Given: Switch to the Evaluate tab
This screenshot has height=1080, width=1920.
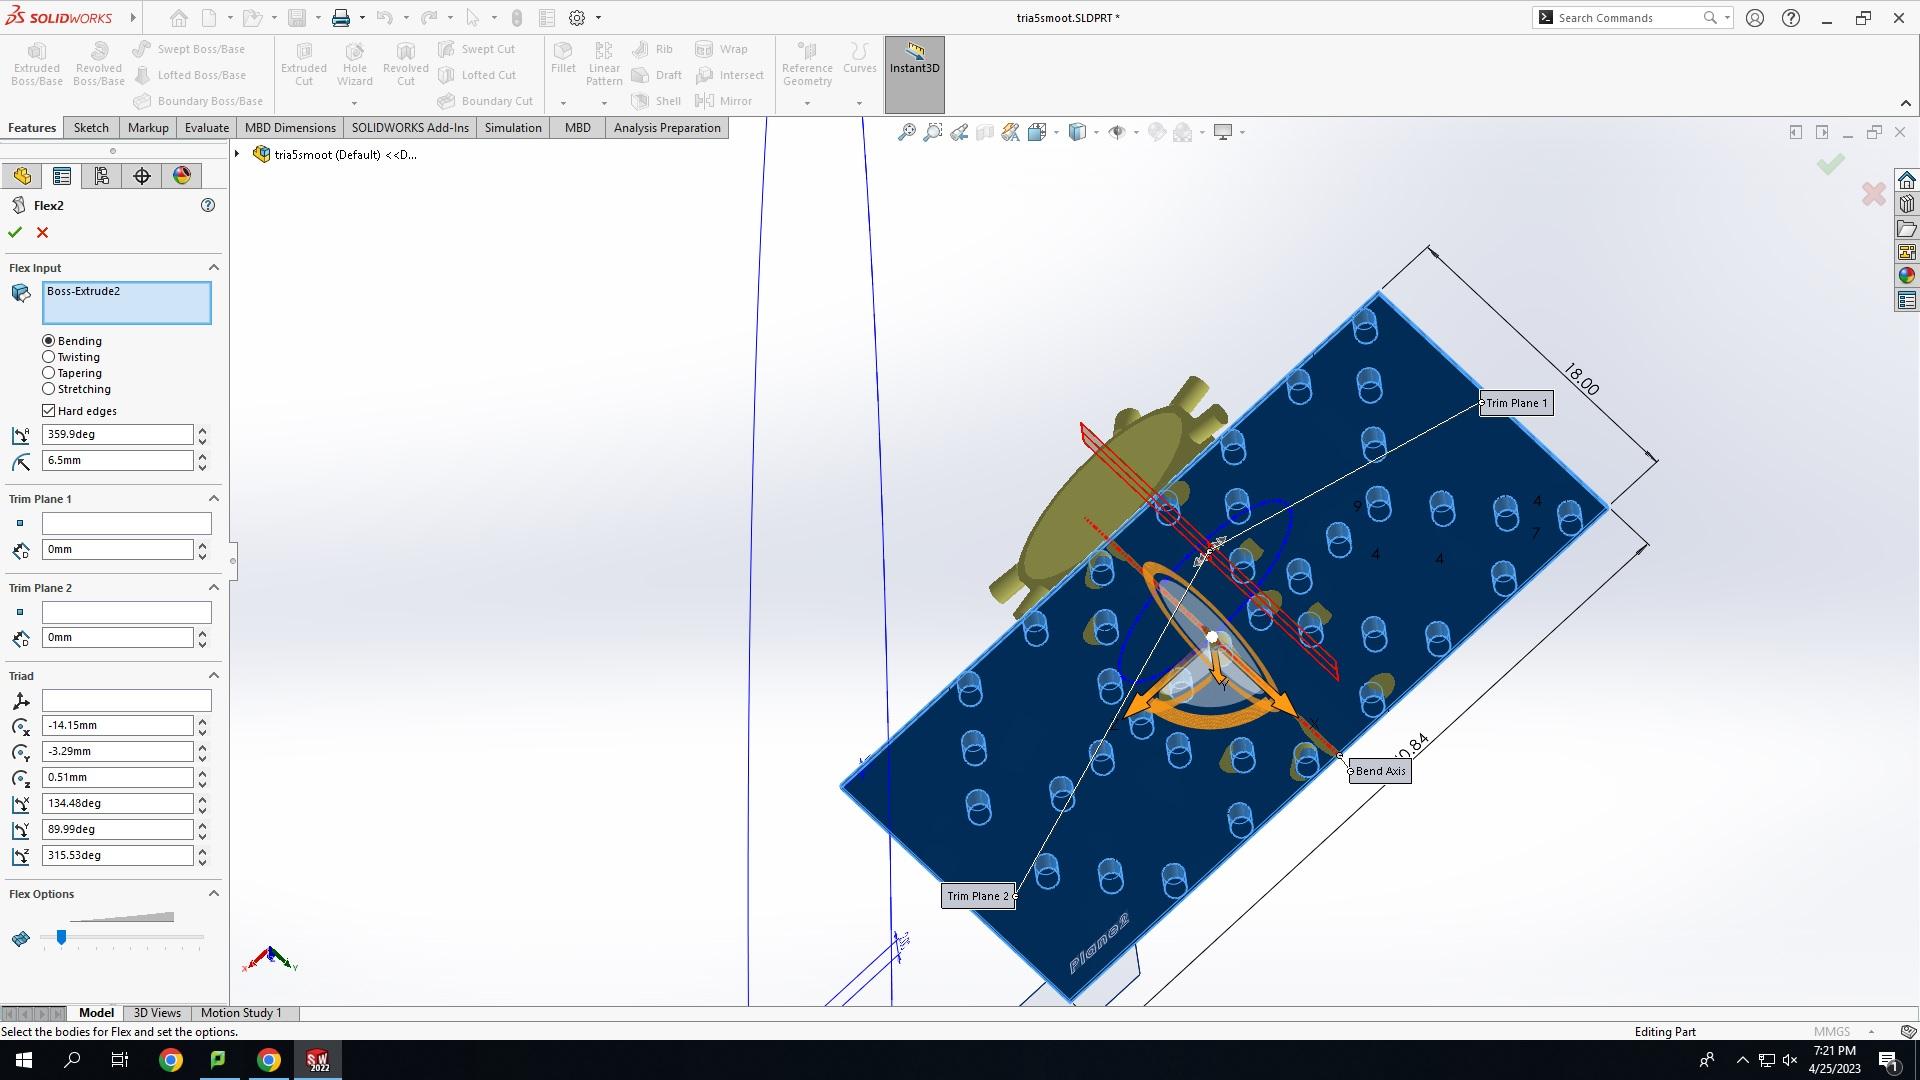Looking at the screenshot, I should click(x=207, y=128).
